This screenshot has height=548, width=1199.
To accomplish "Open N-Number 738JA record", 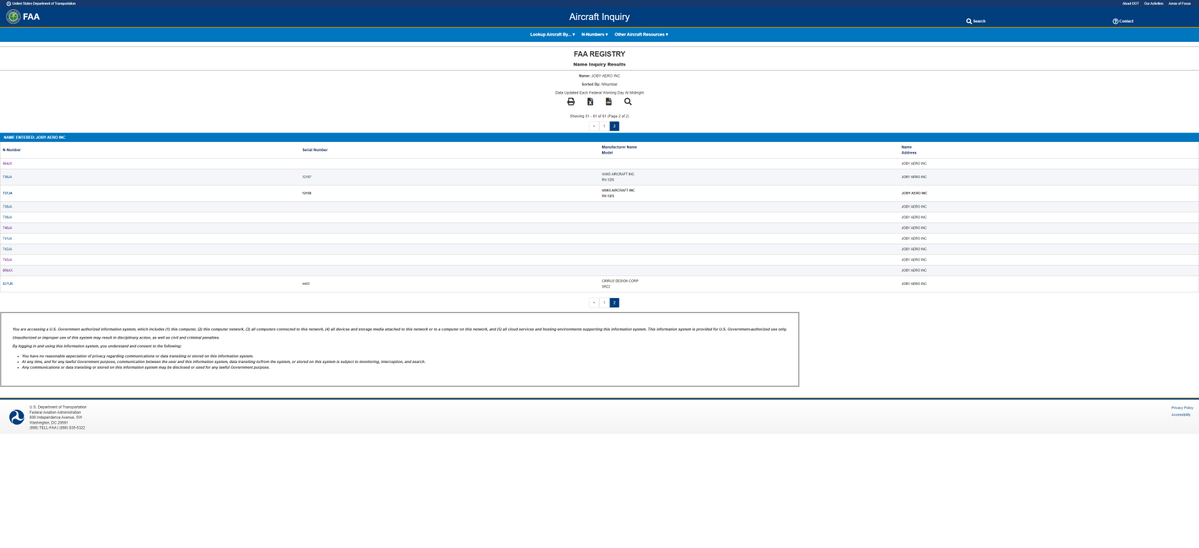I will coord(7,206).
